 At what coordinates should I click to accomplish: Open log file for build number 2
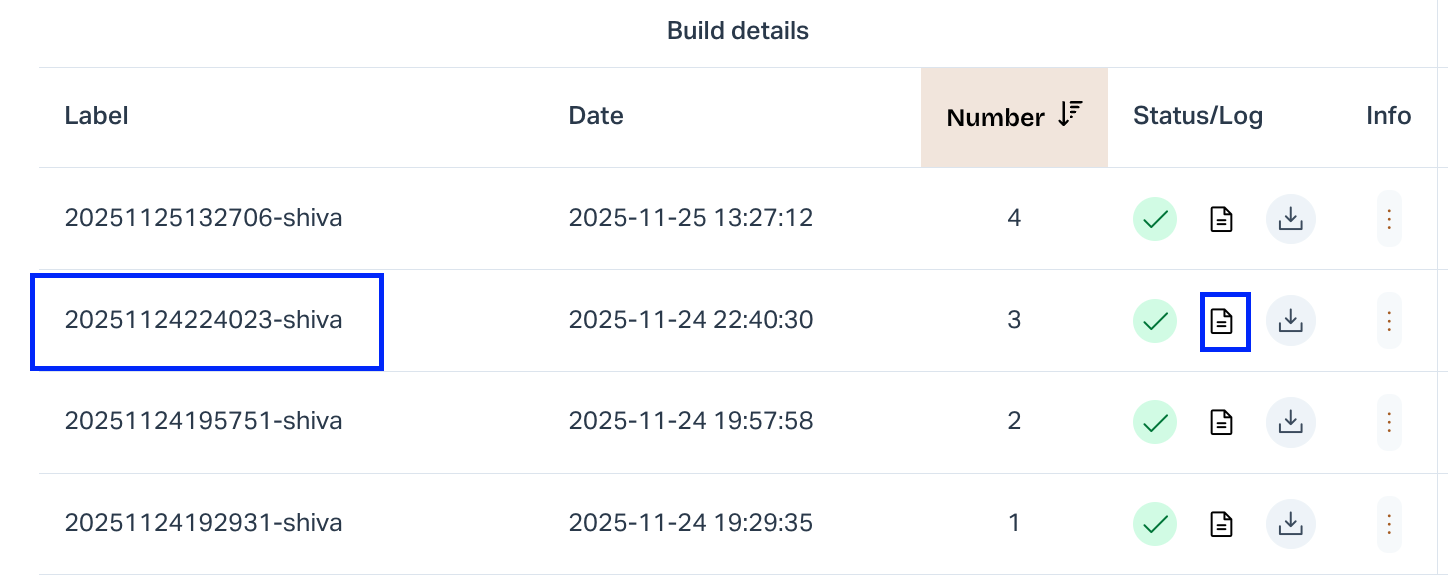pyautogui.click(x=1221, y=422)
